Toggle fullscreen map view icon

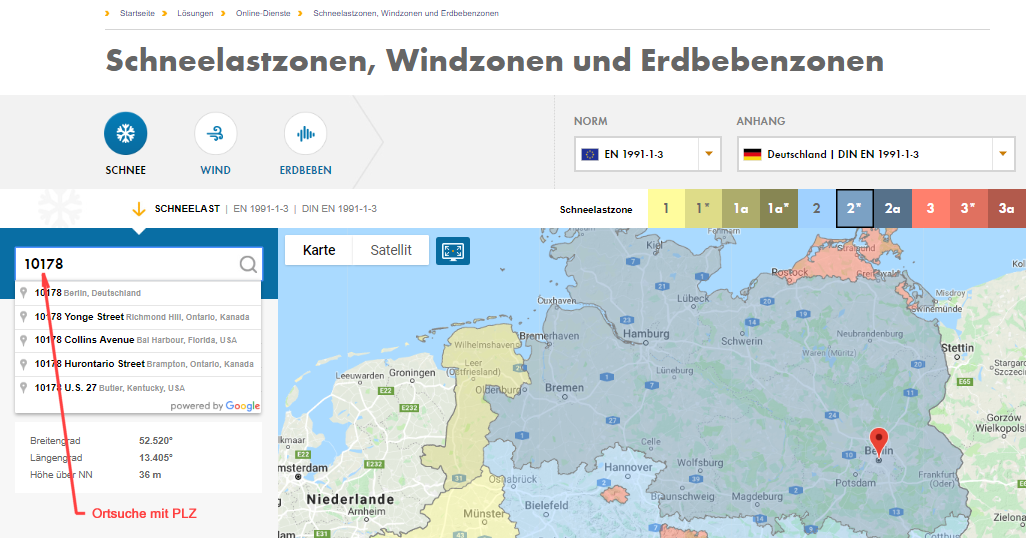[x=453, y=251]
